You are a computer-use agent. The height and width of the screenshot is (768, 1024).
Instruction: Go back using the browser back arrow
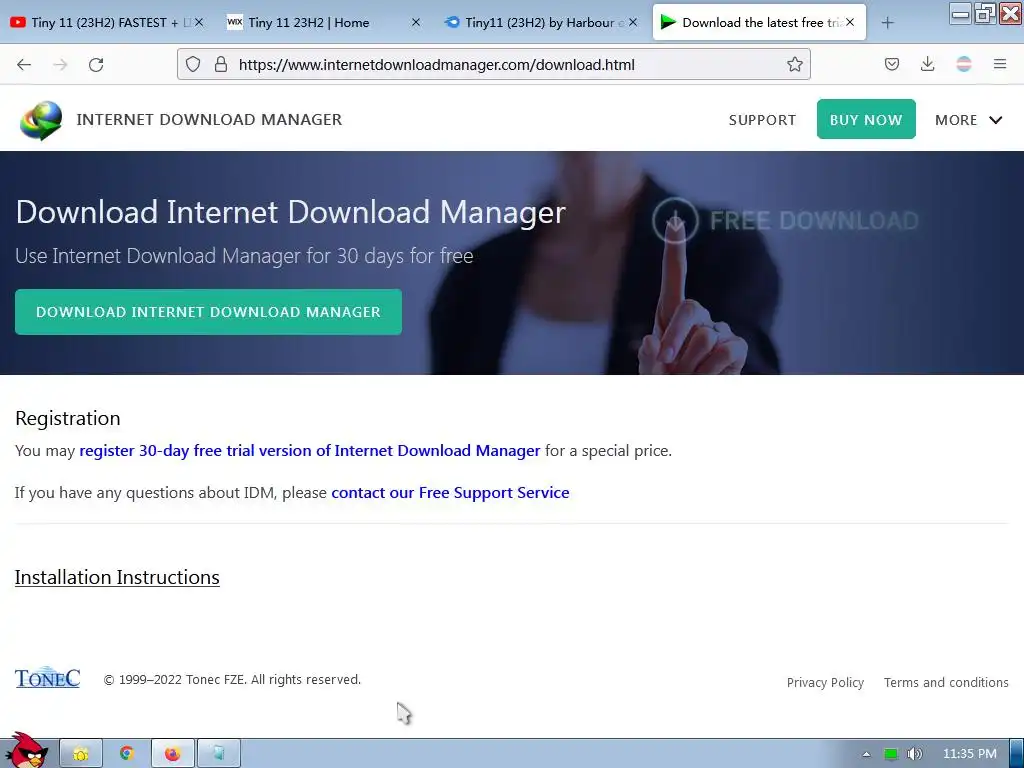click(24, 64)
